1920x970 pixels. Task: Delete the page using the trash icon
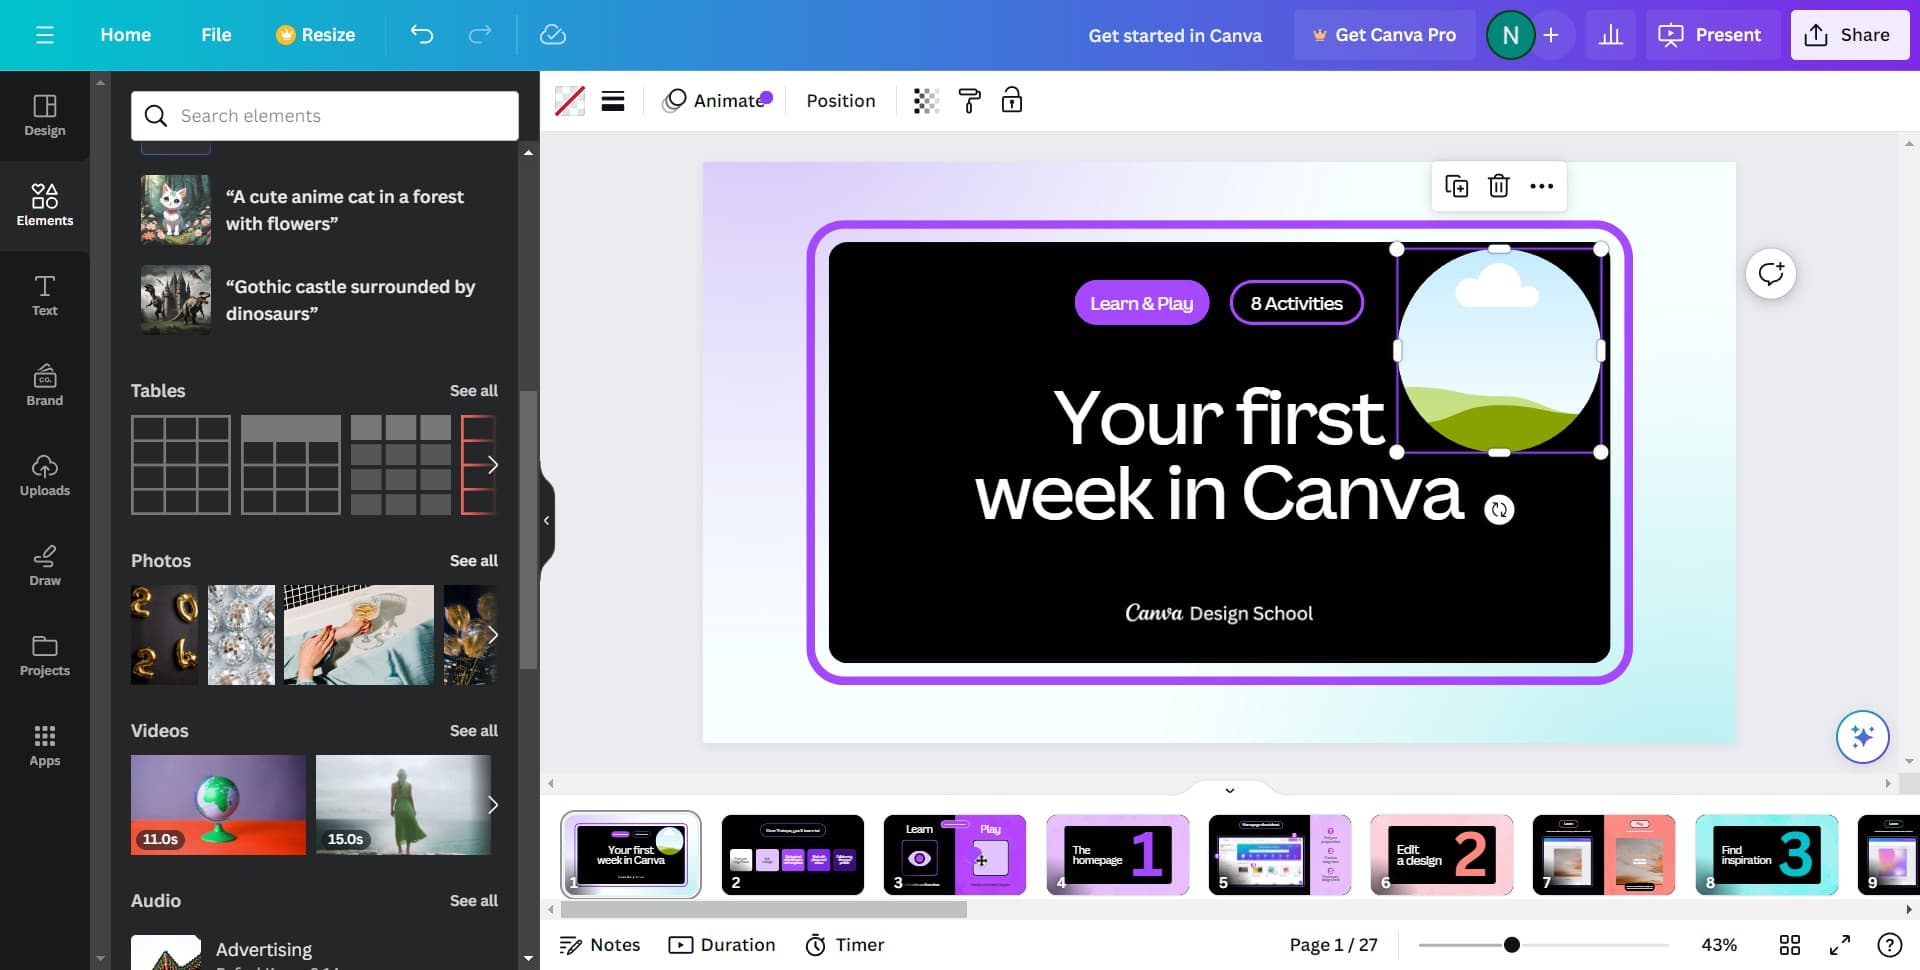pos(1498,186)
